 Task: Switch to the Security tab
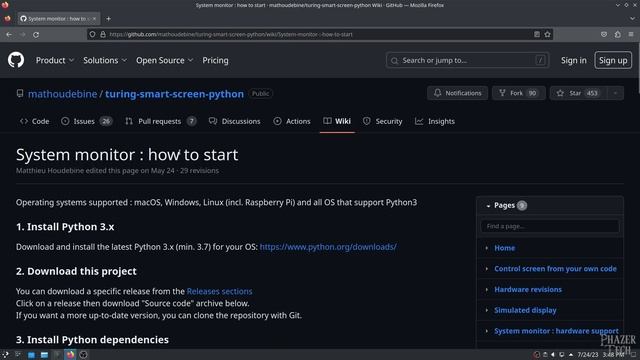383,121
